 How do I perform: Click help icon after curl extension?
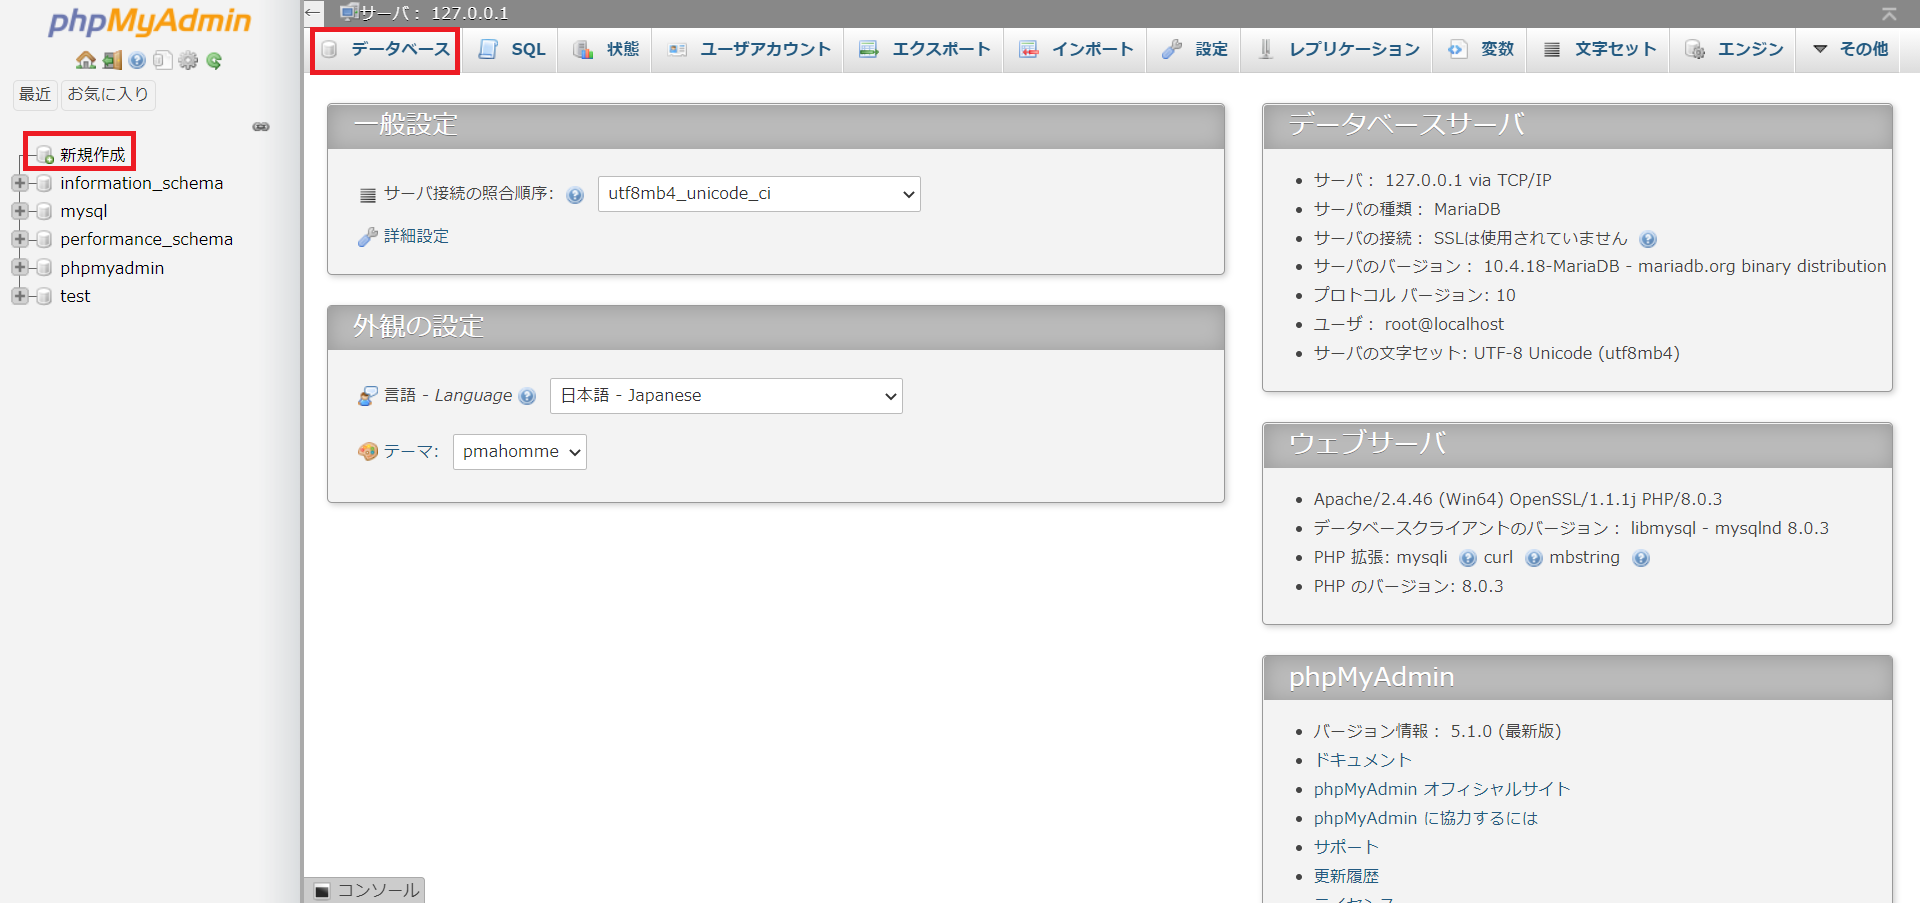click(x=1534, y=558)
